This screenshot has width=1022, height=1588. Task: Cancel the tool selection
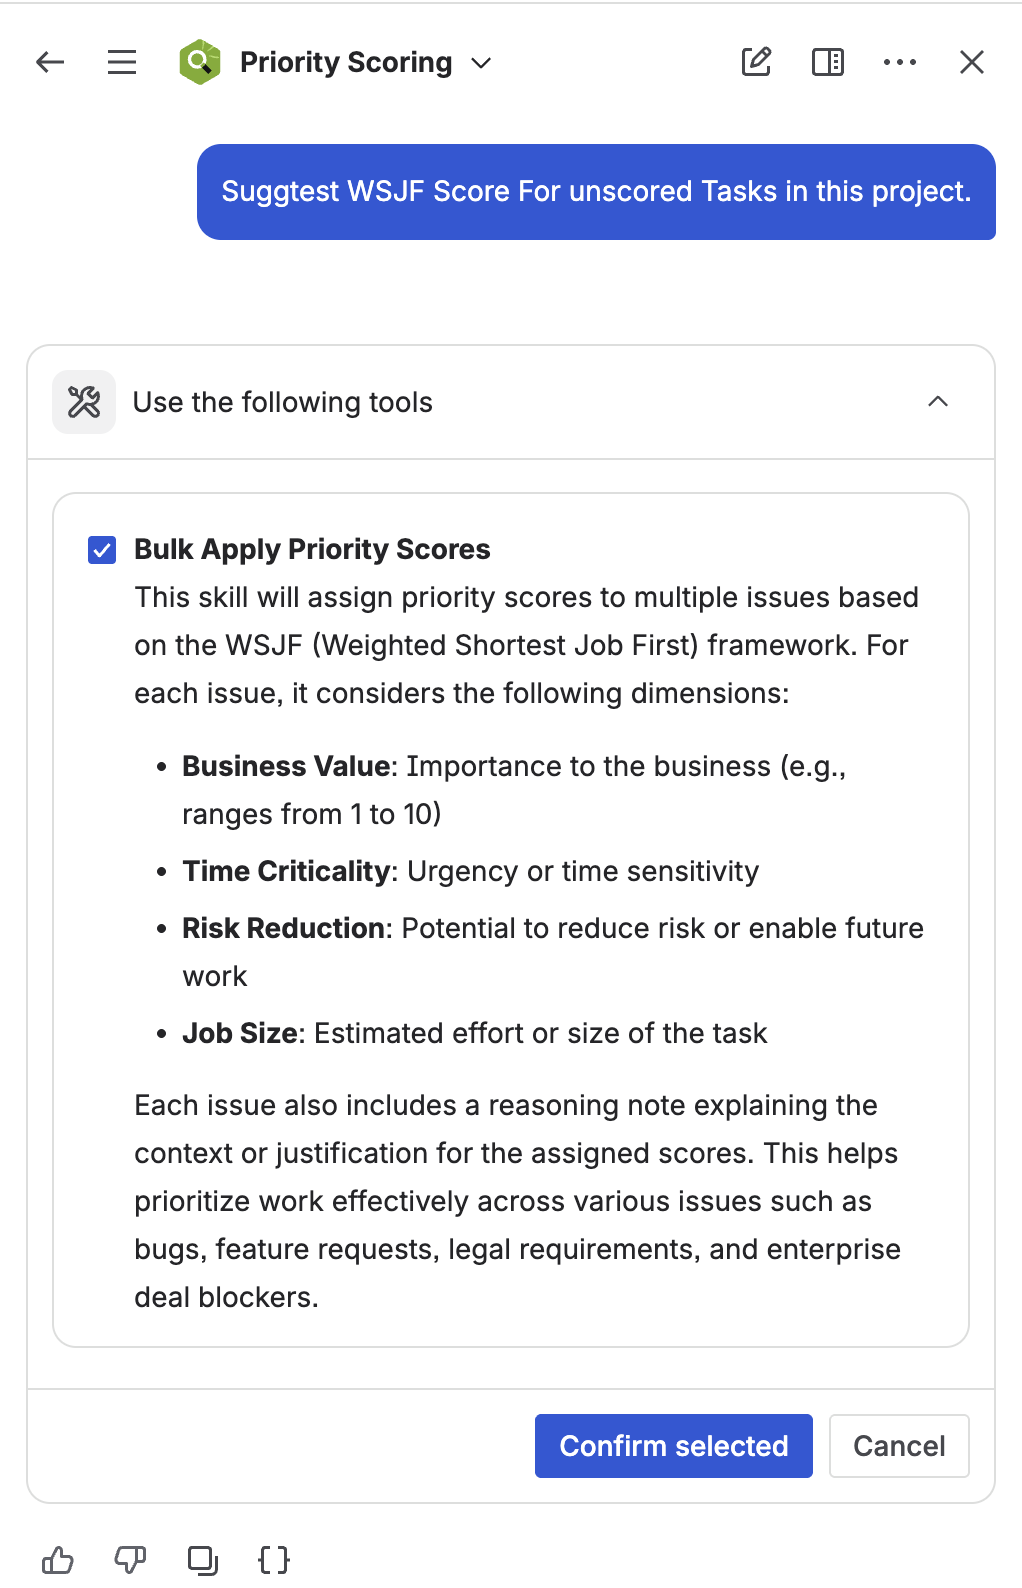coord(898,1445)
